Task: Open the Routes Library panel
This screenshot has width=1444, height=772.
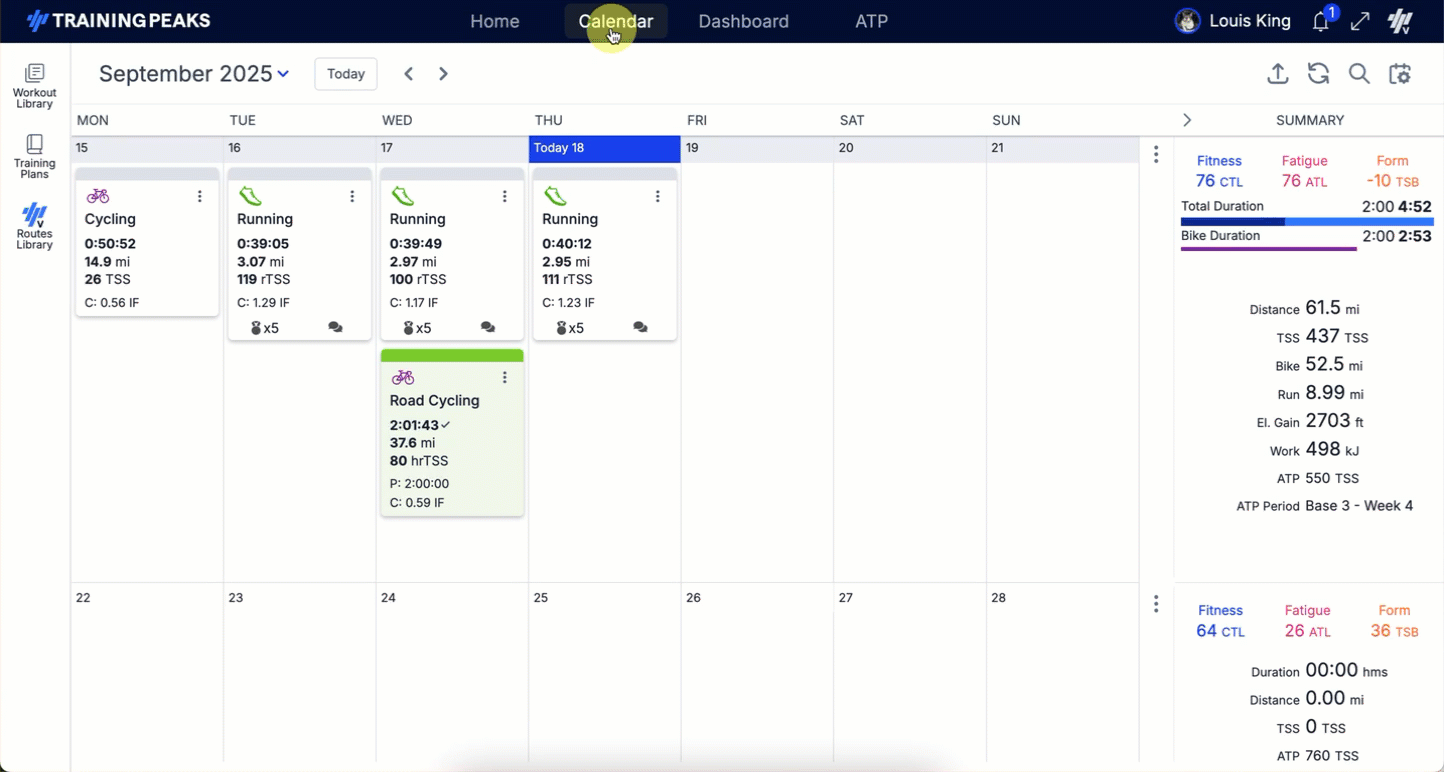Action: (x=34, y=227)
